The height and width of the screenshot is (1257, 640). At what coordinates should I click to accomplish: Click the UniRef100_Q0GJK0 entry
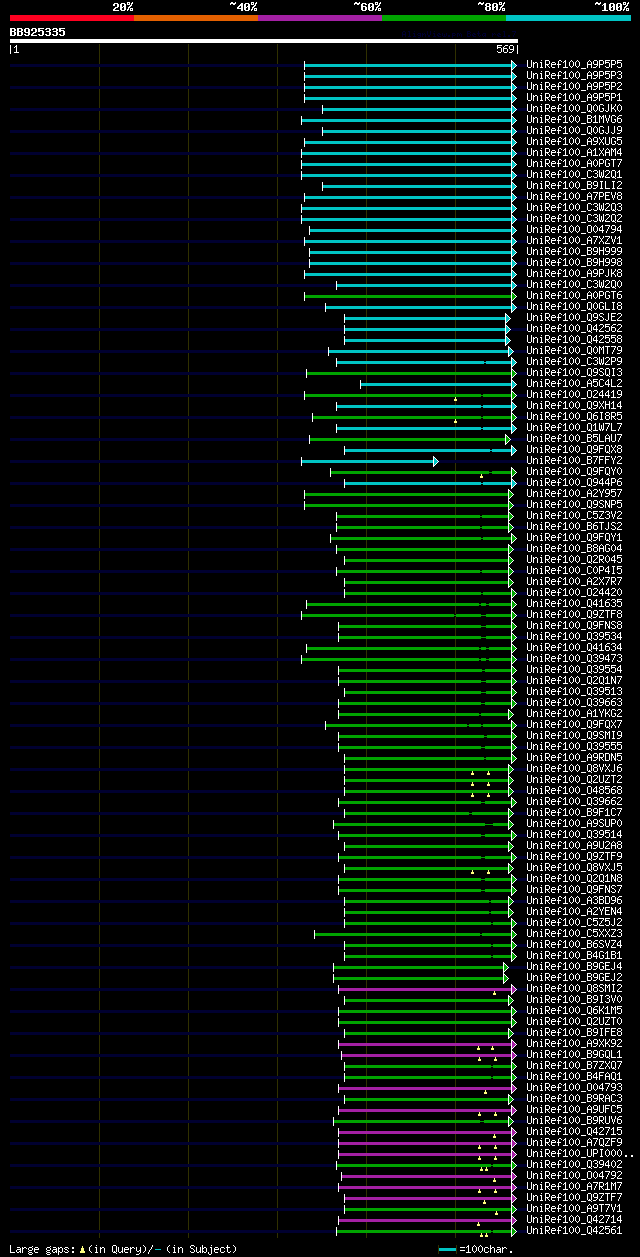point(573,108)
